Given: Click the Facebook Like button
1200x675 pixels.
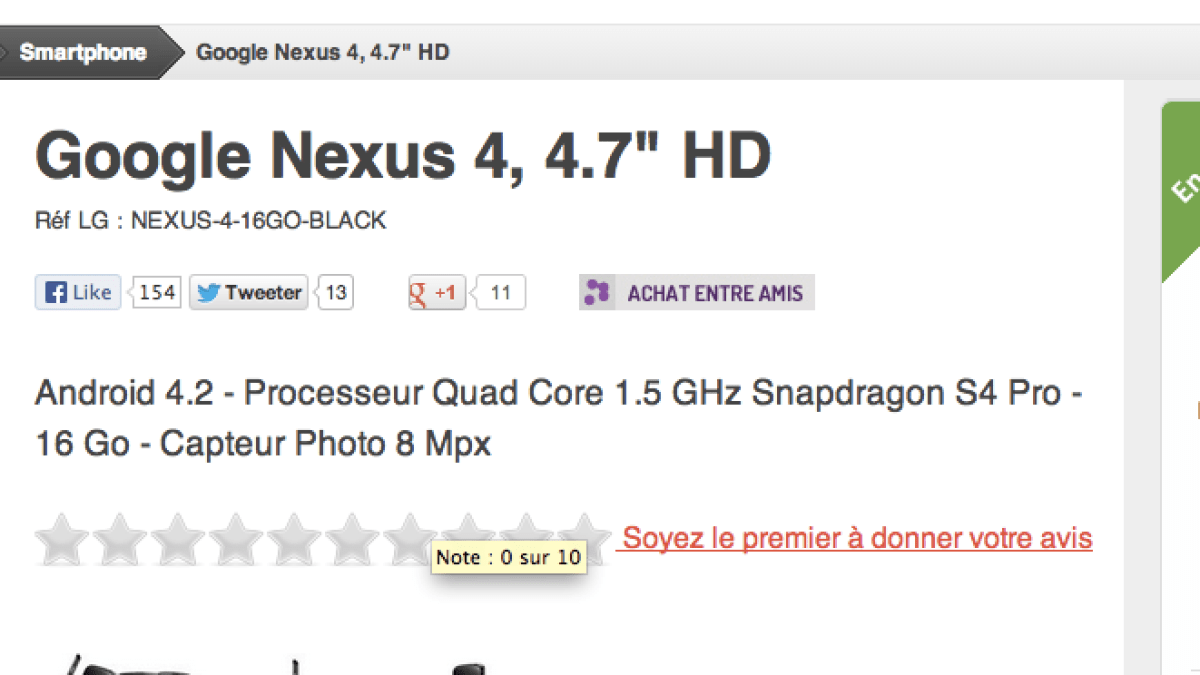Looking at the screenshot, I should pyautogui.click(x=78, y=293).
